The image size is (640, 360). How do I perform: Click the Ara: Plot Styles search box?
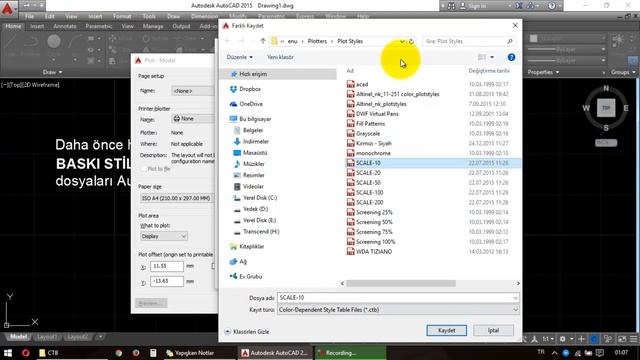point(464,41)
